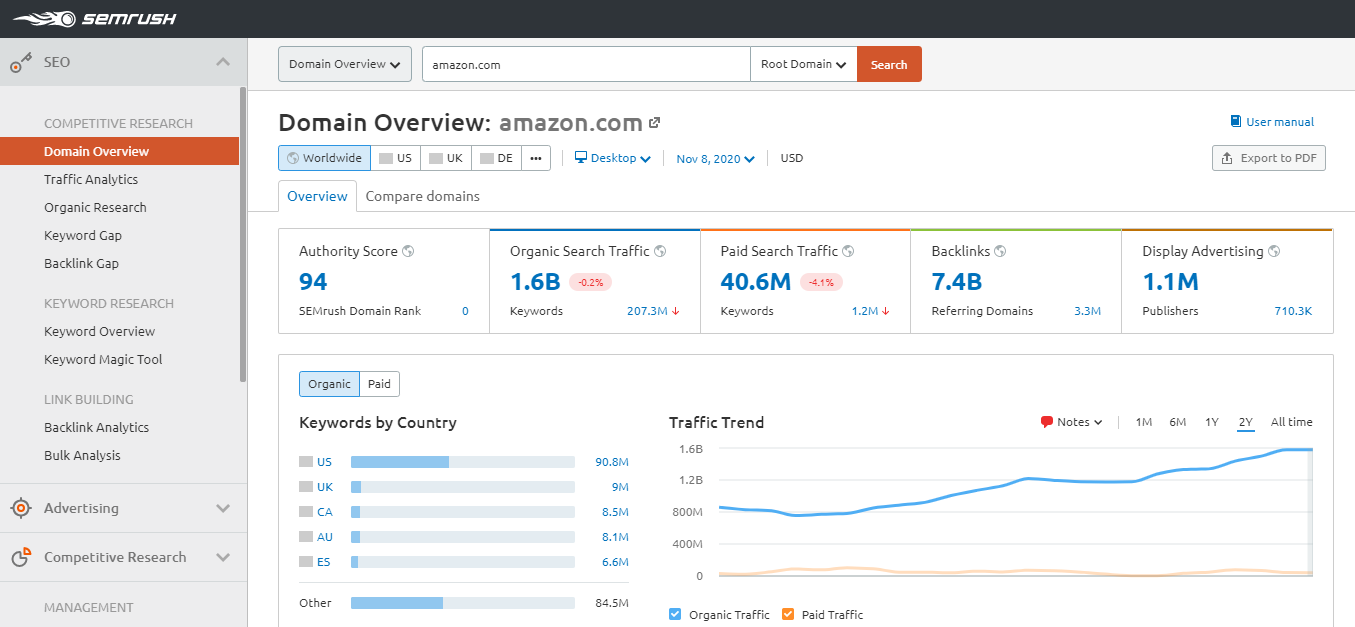Expand the Competitive Research sidebar section

point(223,557)
